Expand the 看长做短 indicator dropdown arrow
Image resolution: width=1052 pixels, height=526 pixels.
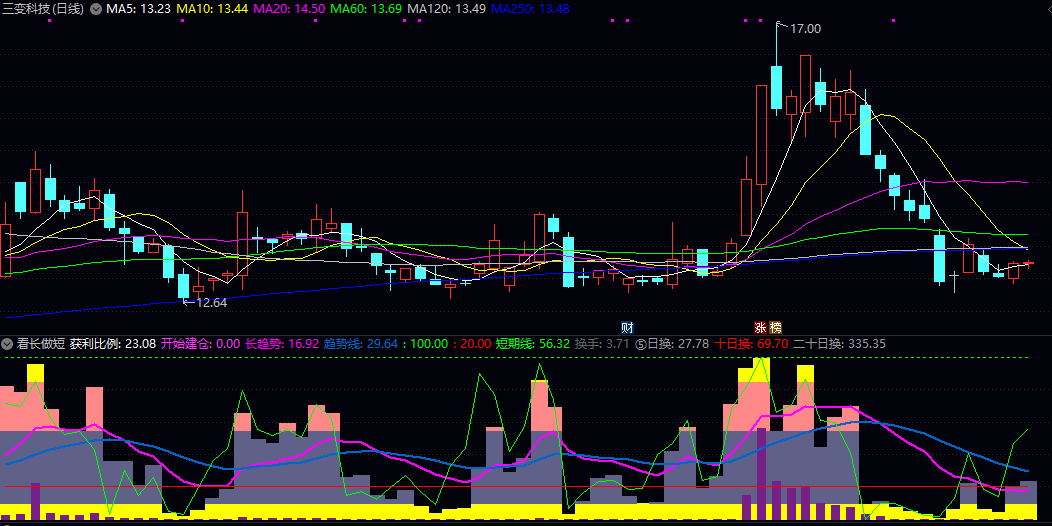(x=7, y=344)
